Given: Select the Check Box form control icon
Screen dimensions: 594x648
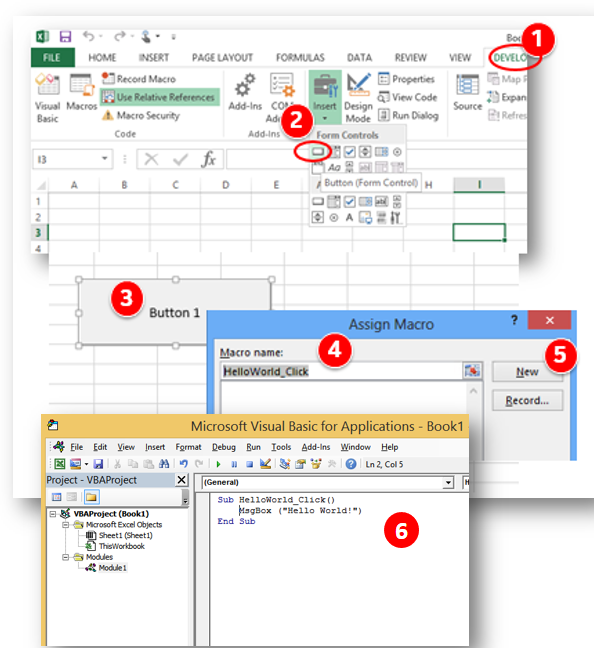Looking at the screenshot, I should point(349,152).
